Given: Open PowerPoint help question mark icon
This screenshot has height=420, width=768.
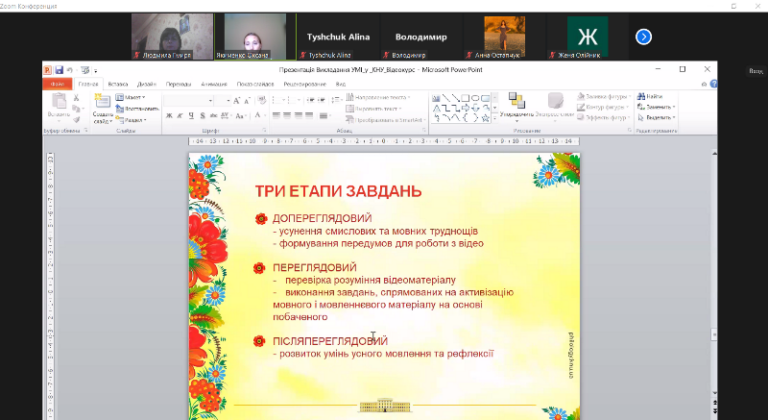Looking at the screenshot, I should (710, 85).
